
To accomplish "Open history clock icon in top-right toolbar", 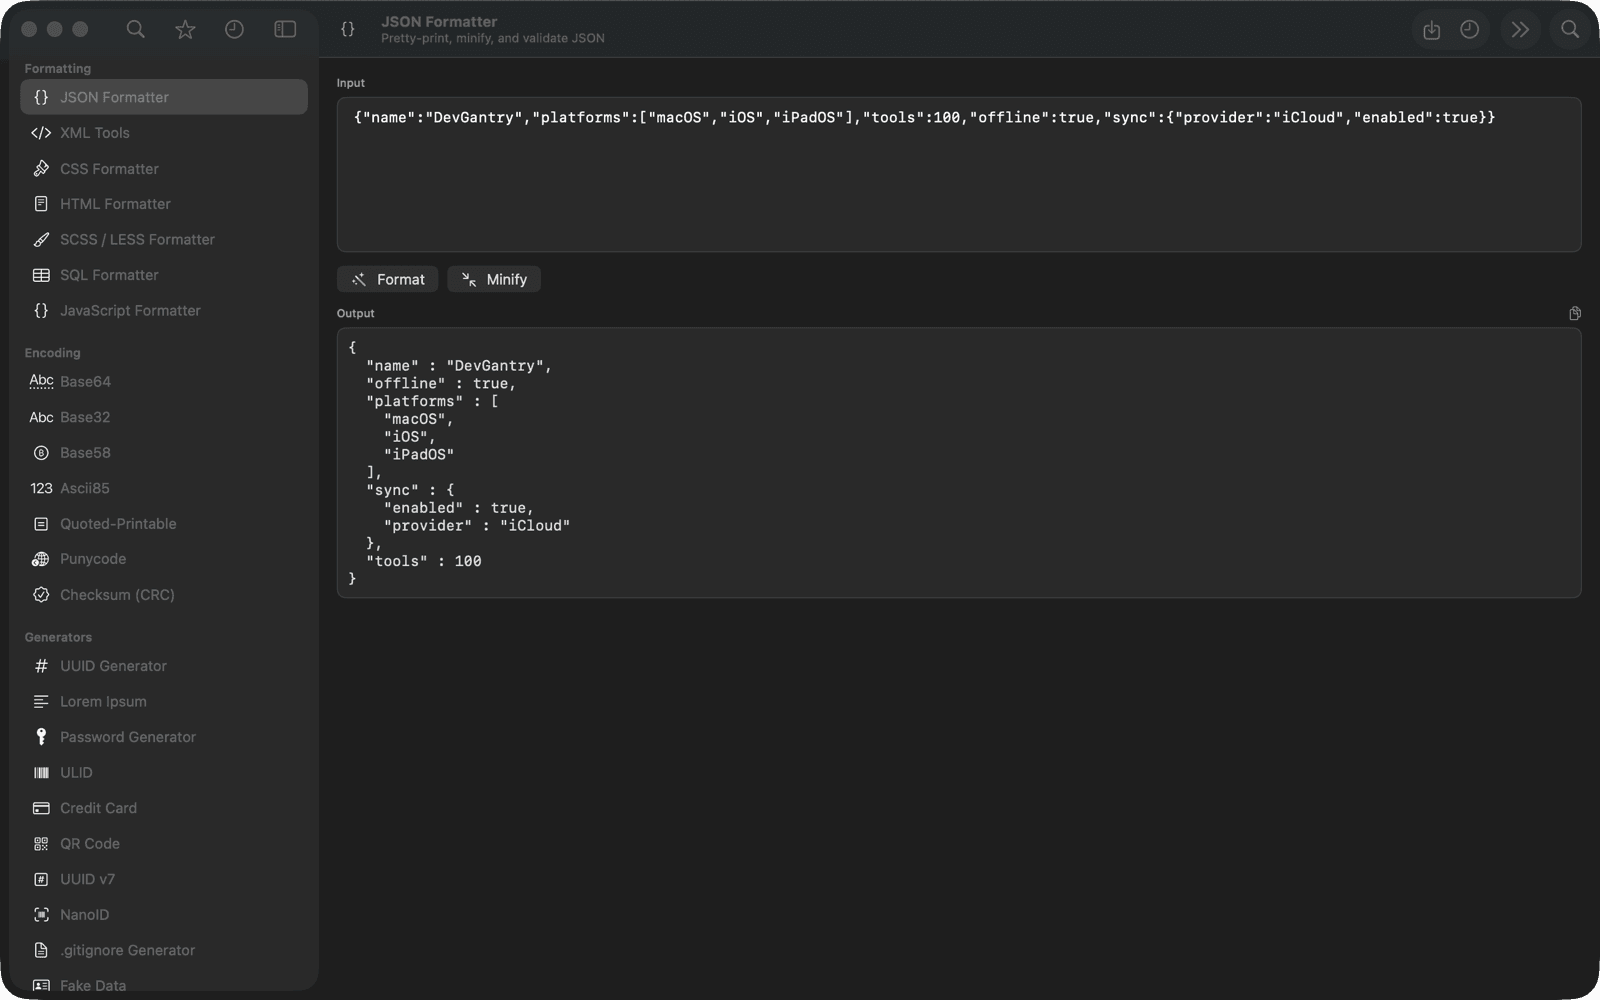I will (x=1469, y=30).
